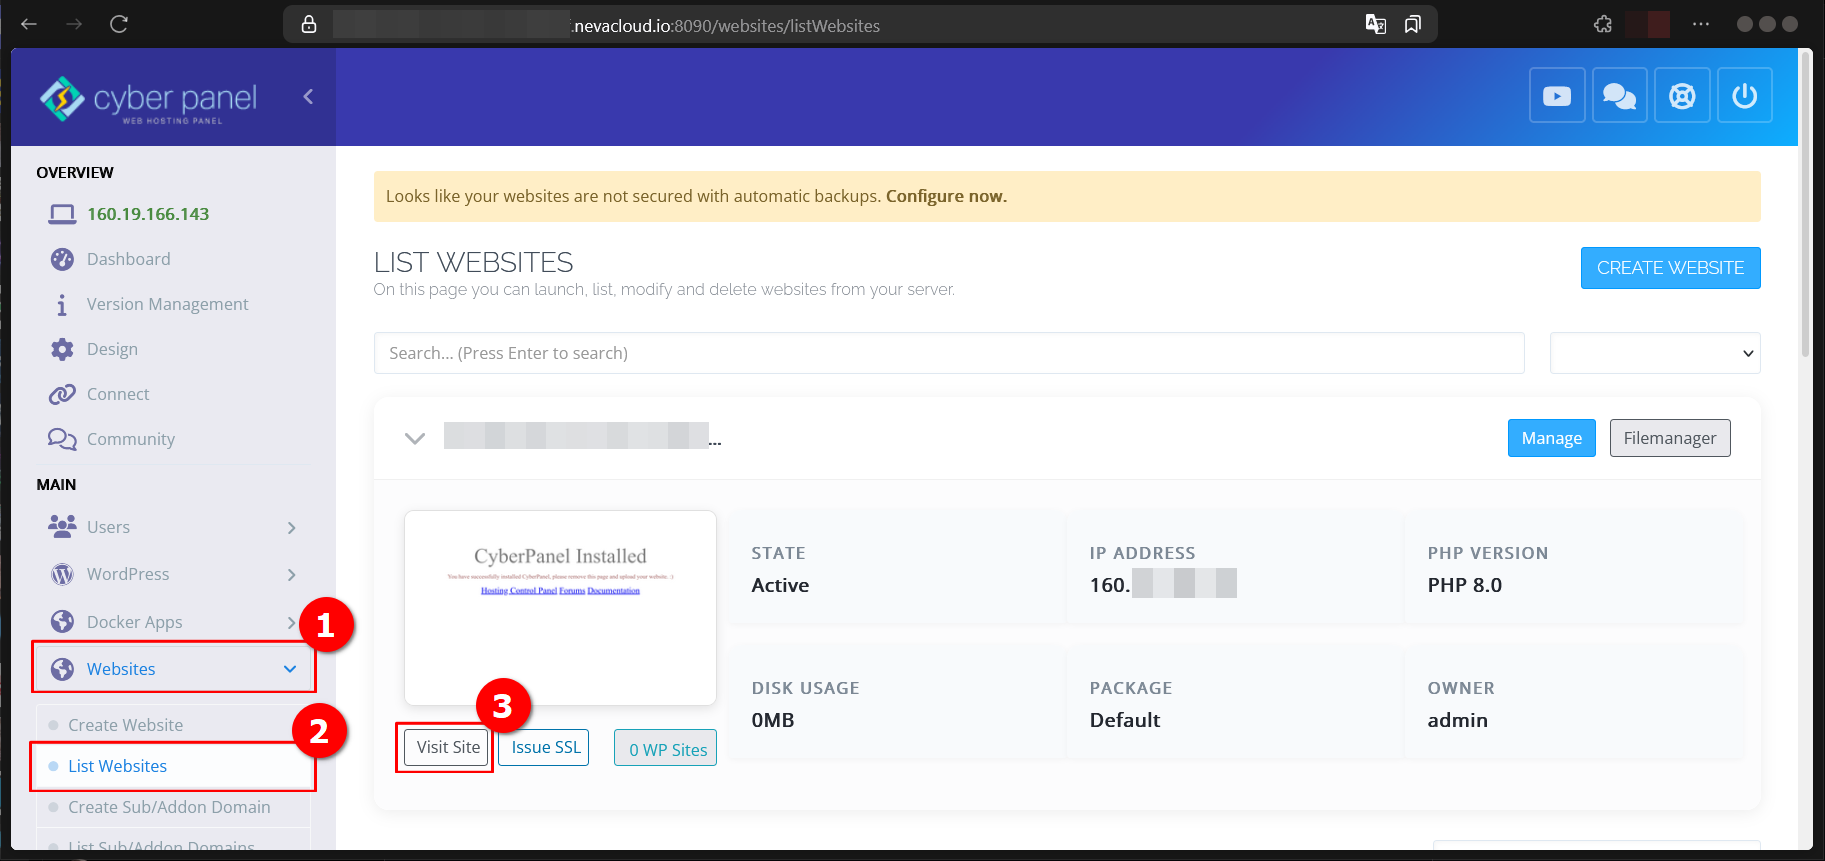Select List Websites submenu item

pyautogui.click(x=173, y=766)
